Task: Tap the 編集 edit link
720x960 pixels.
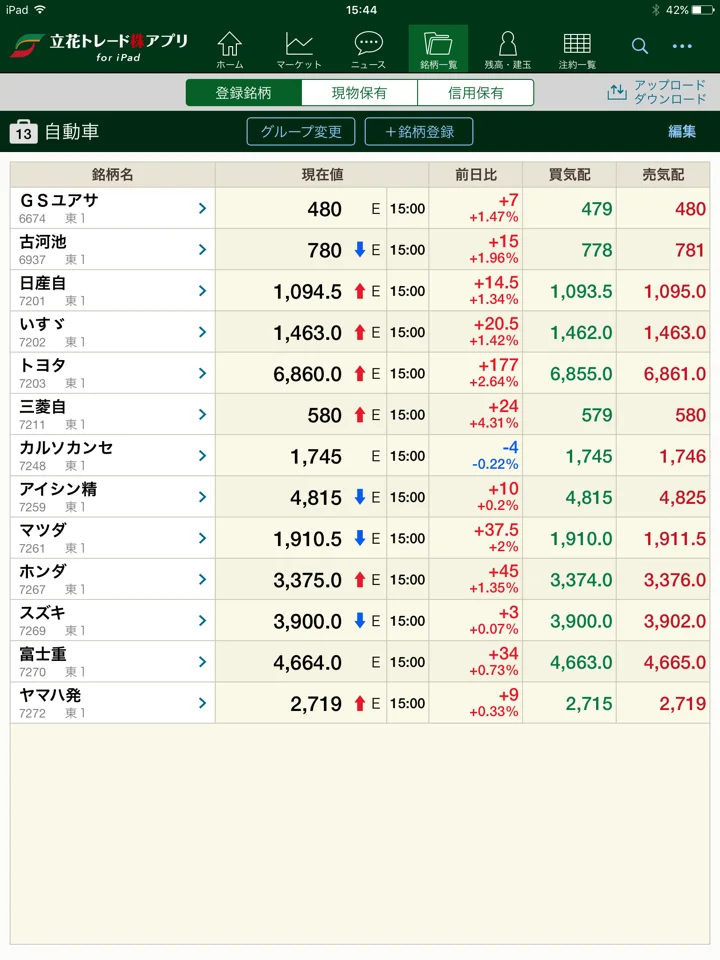Action: pos(681,132)
